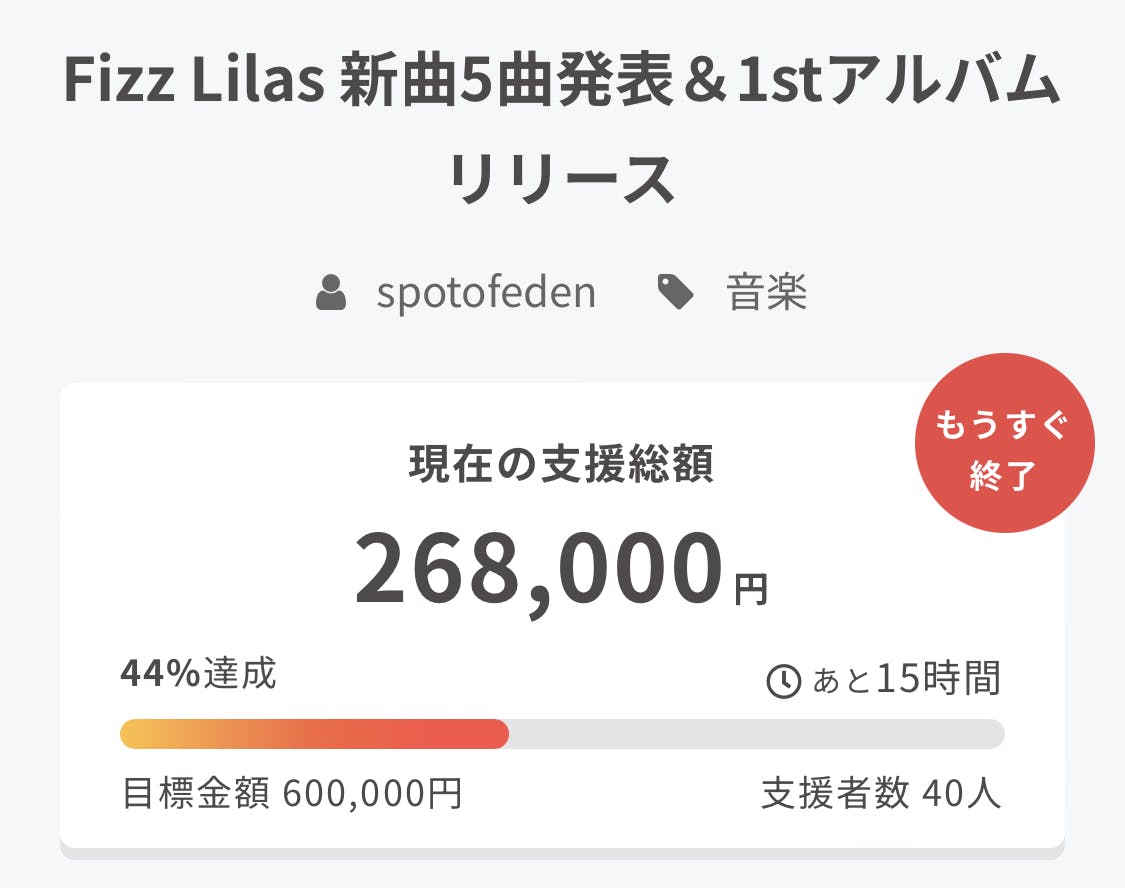The image size is (1125, 888).
Task: Click the person icon beside spotofeden
Action: pyautogui.click(x=331, y=294)
